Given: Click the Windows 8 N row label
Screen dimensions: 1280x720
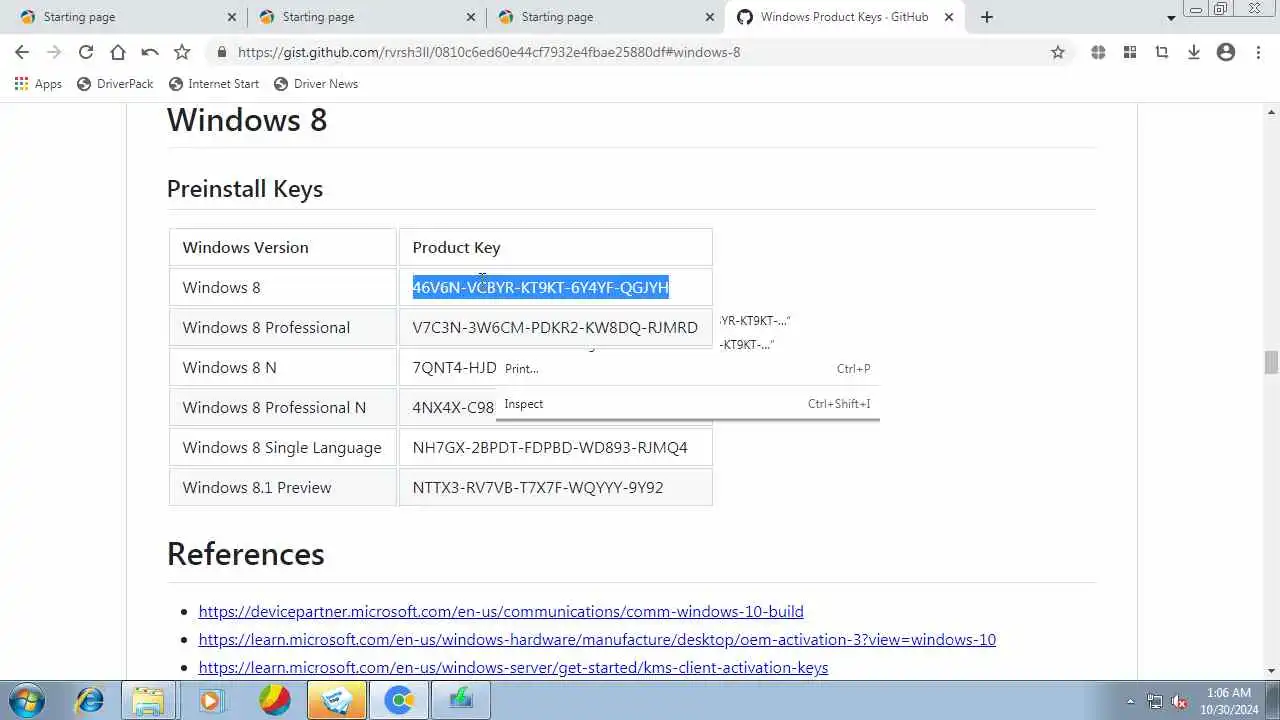Looking at the screenshot, I should 230,367.
